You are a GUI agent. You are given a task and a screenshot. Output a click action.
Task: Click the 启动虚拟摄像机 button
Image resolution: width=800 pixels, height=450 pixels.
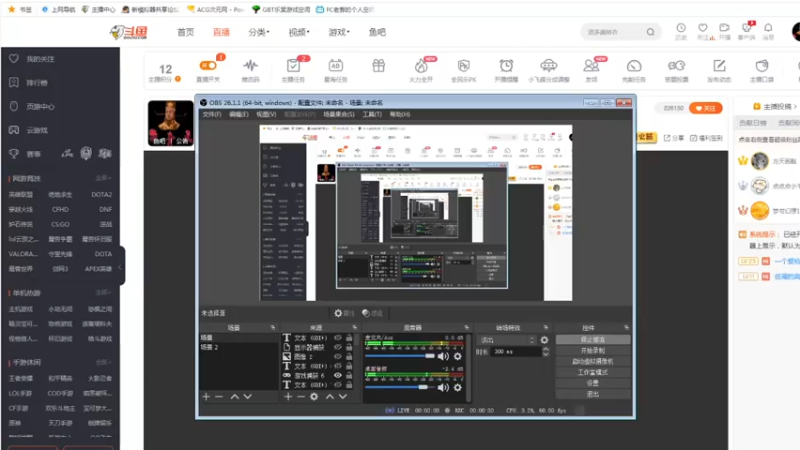click(593, 361)
